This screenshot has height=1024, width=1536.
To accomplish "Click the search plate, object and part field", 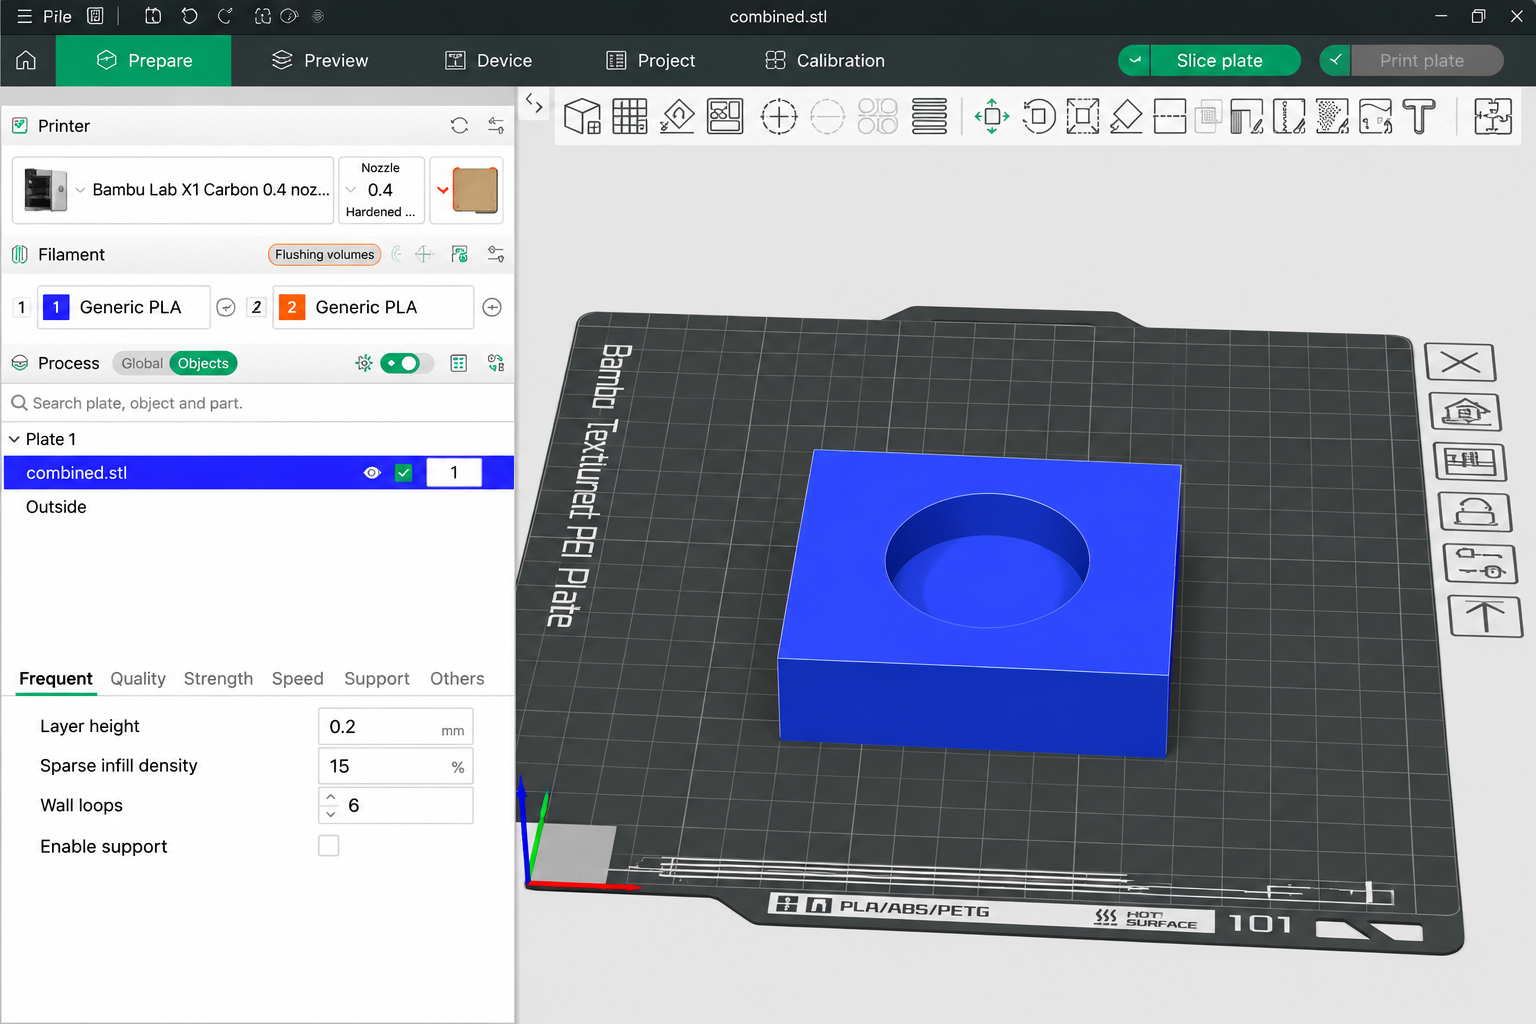I will pos(258,403).
